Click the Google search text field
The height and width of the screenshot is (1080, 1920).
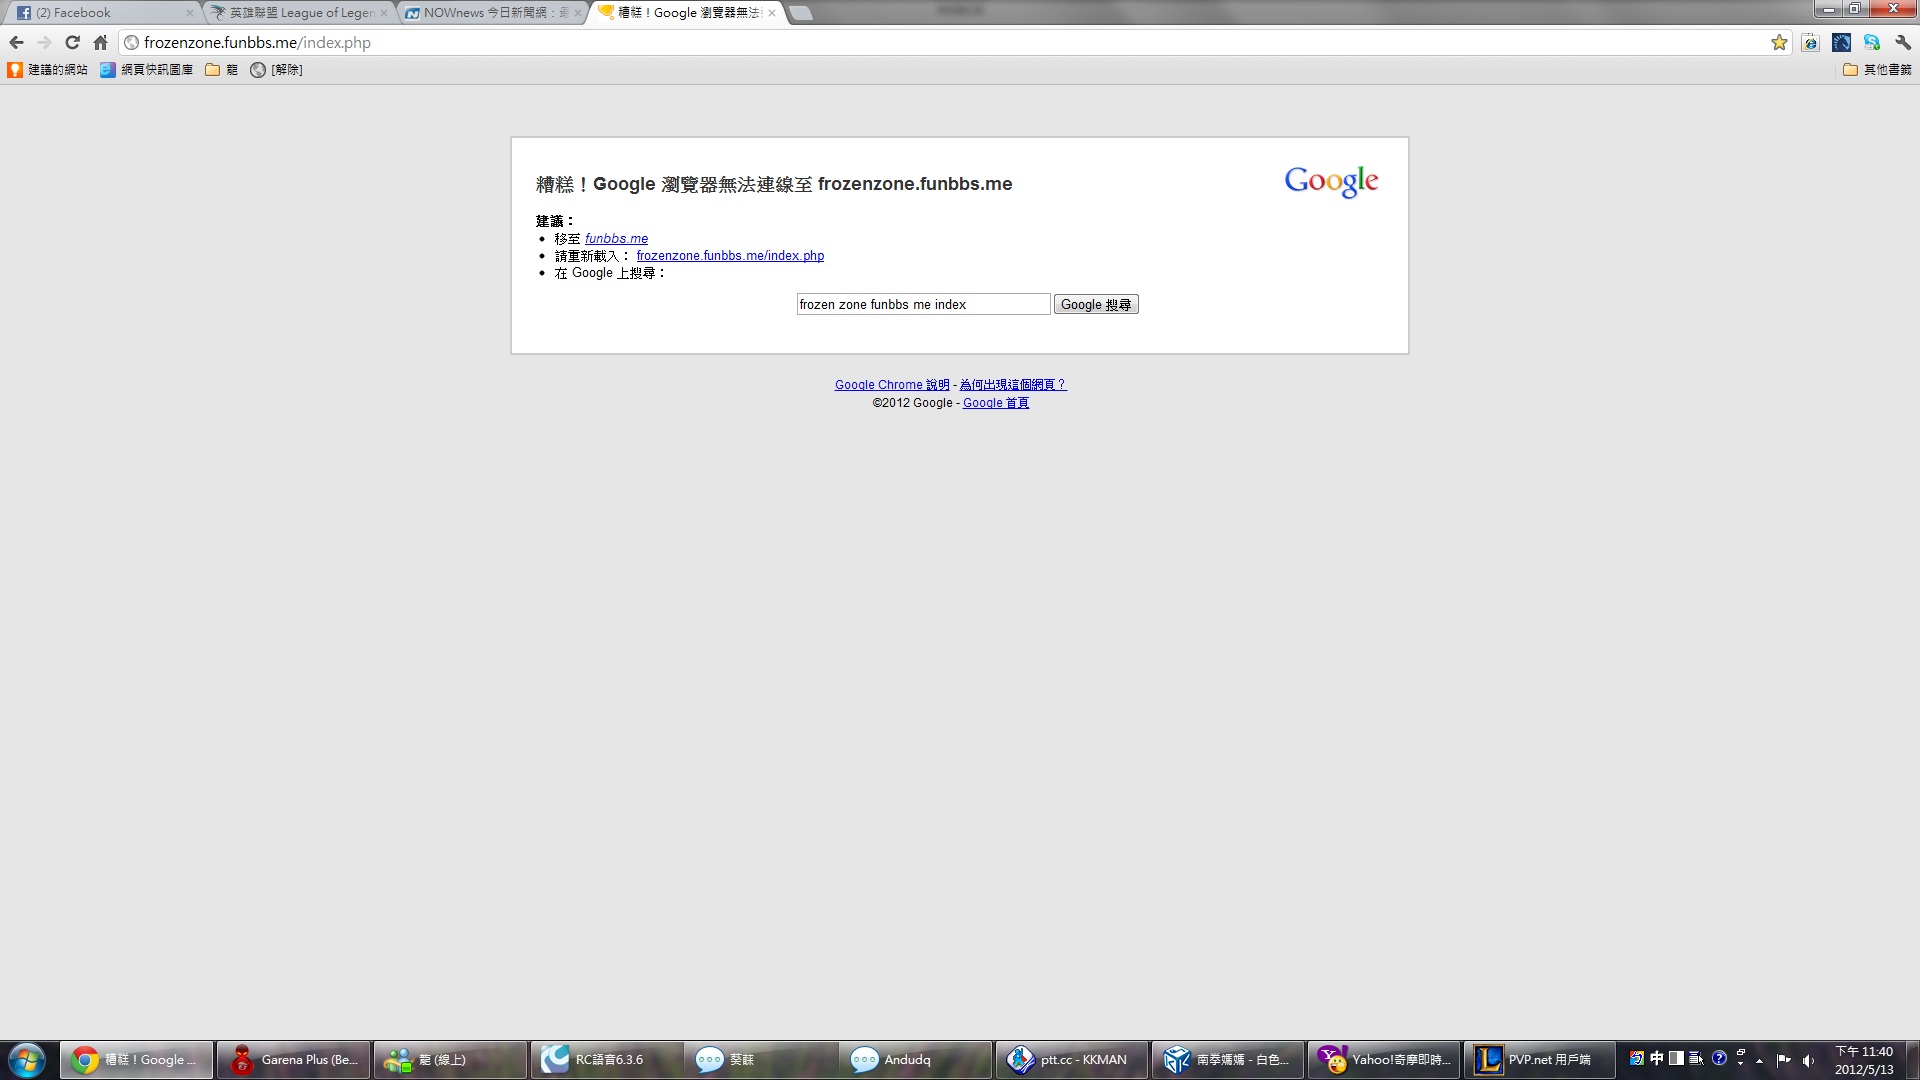pyautogui.click(x=922, y=304)
